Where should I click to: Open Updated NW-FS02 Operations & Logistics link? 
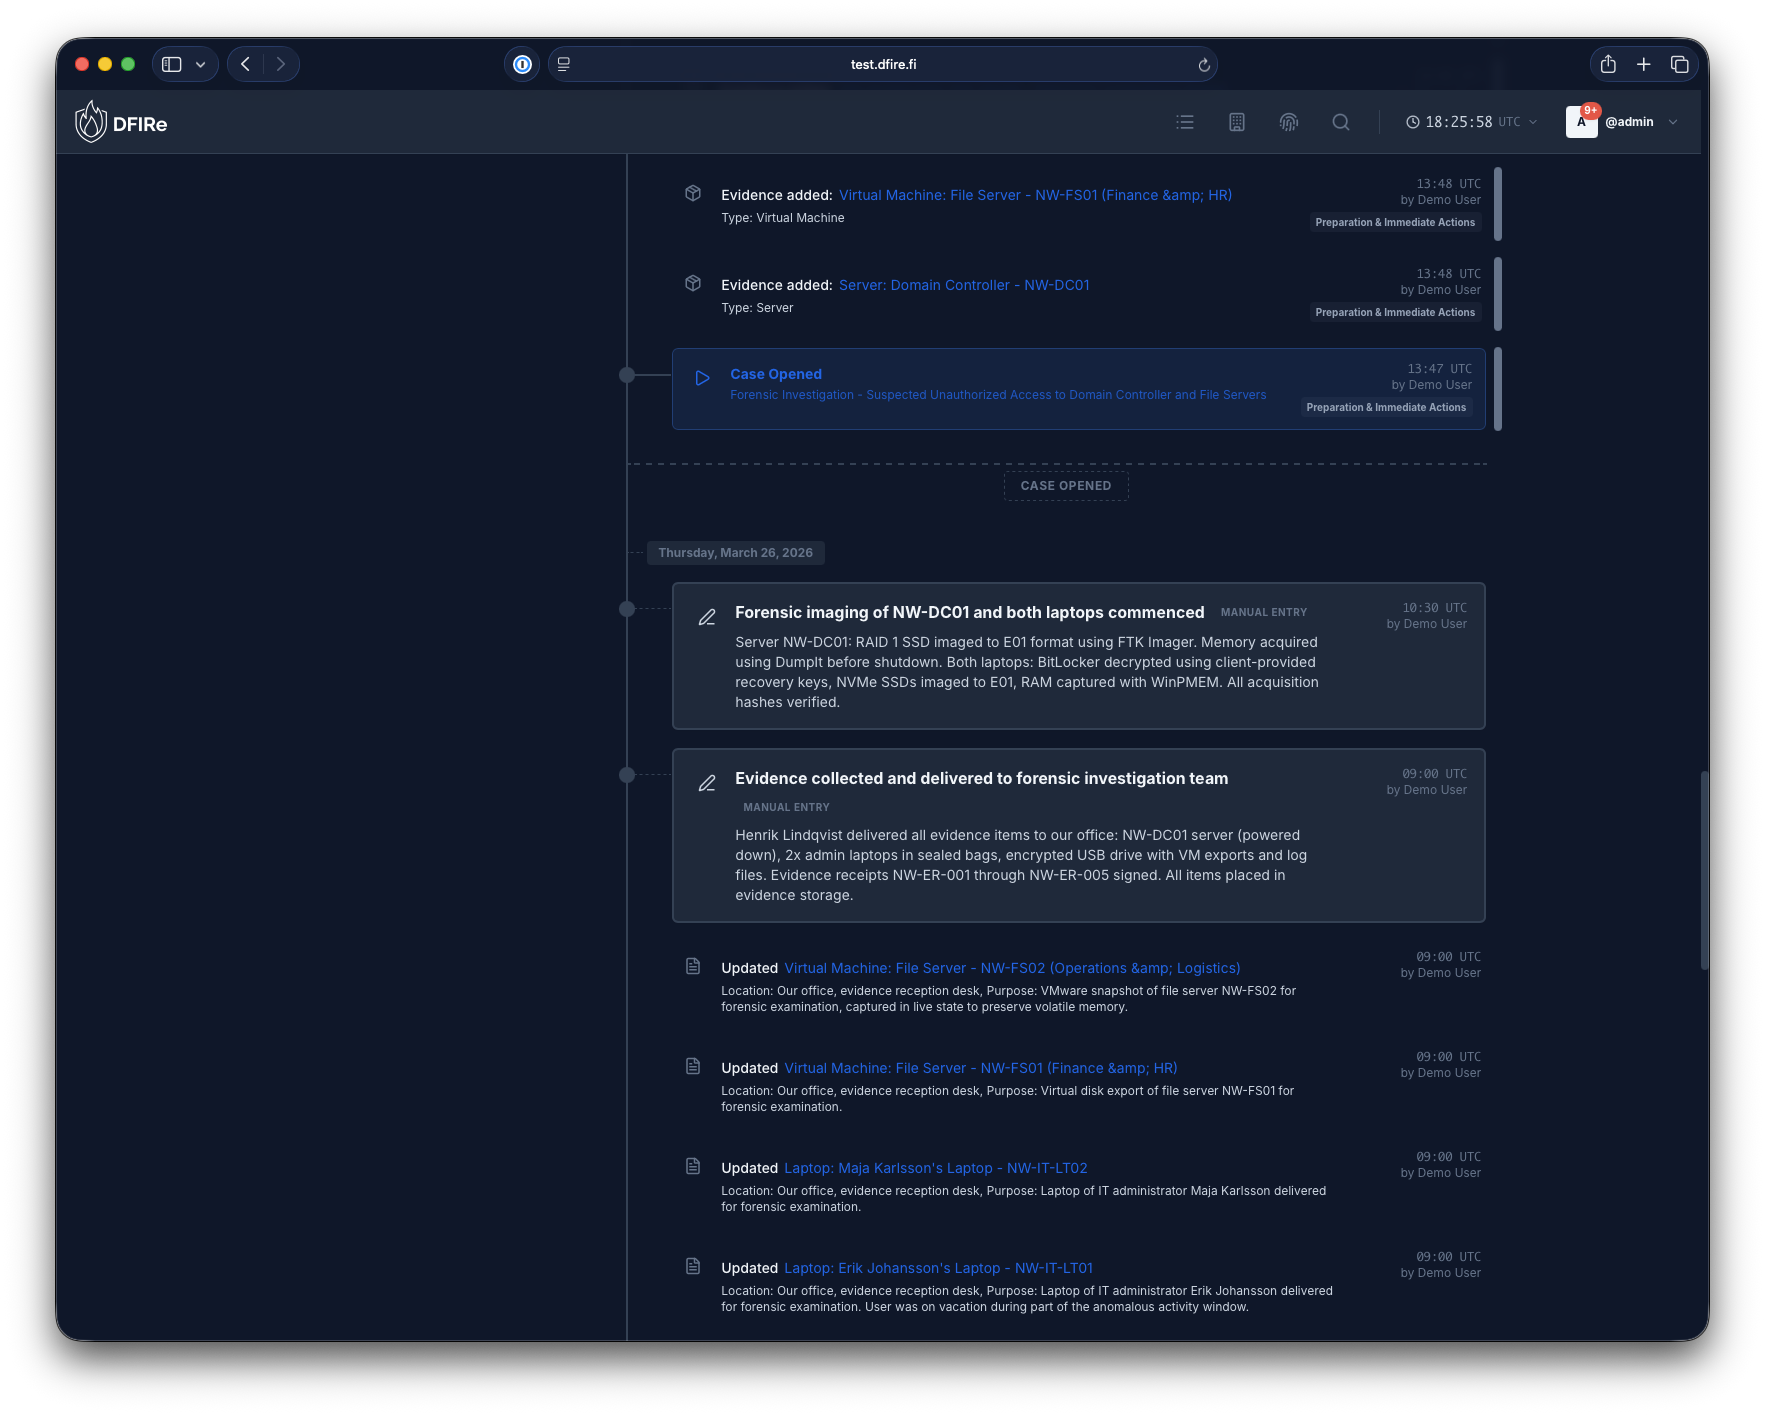(x=1012, y=968)
